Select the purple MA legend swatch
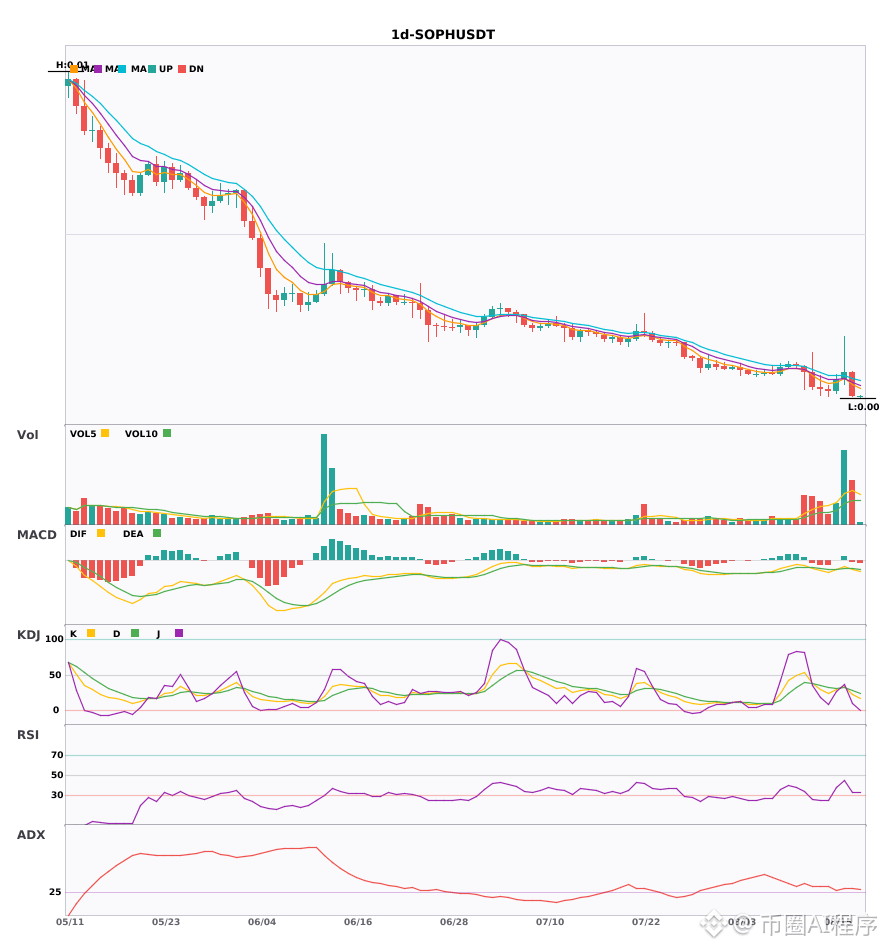Screen dimensions: 885x950 (x=98, y=69)
